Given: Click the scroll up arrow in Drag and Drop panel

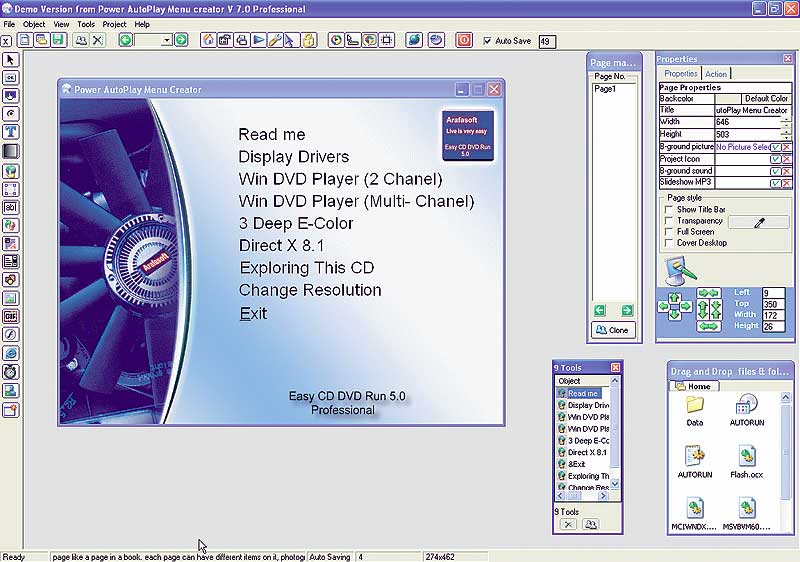Looking at the screenshot, I should click(x=786, y=397).
